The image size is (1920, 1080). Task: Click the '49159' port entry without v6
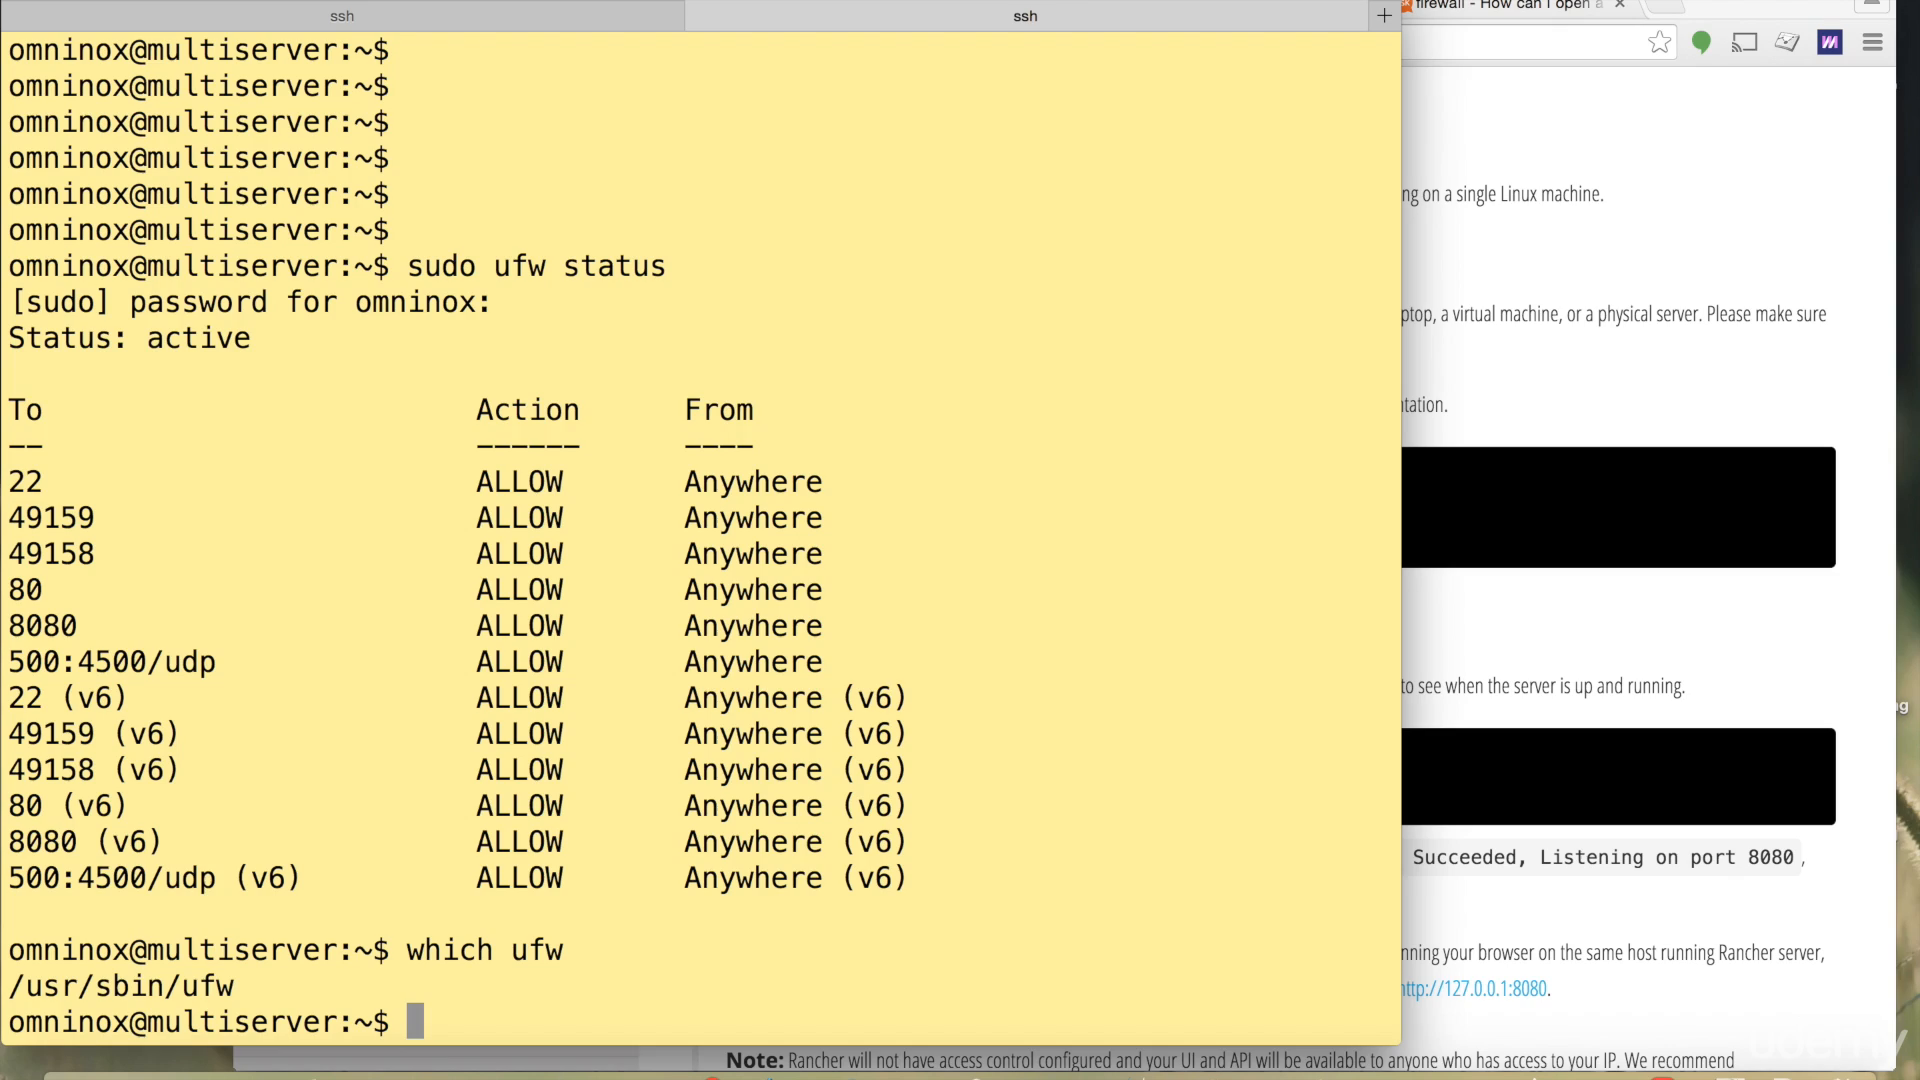[x=52, y=518]
